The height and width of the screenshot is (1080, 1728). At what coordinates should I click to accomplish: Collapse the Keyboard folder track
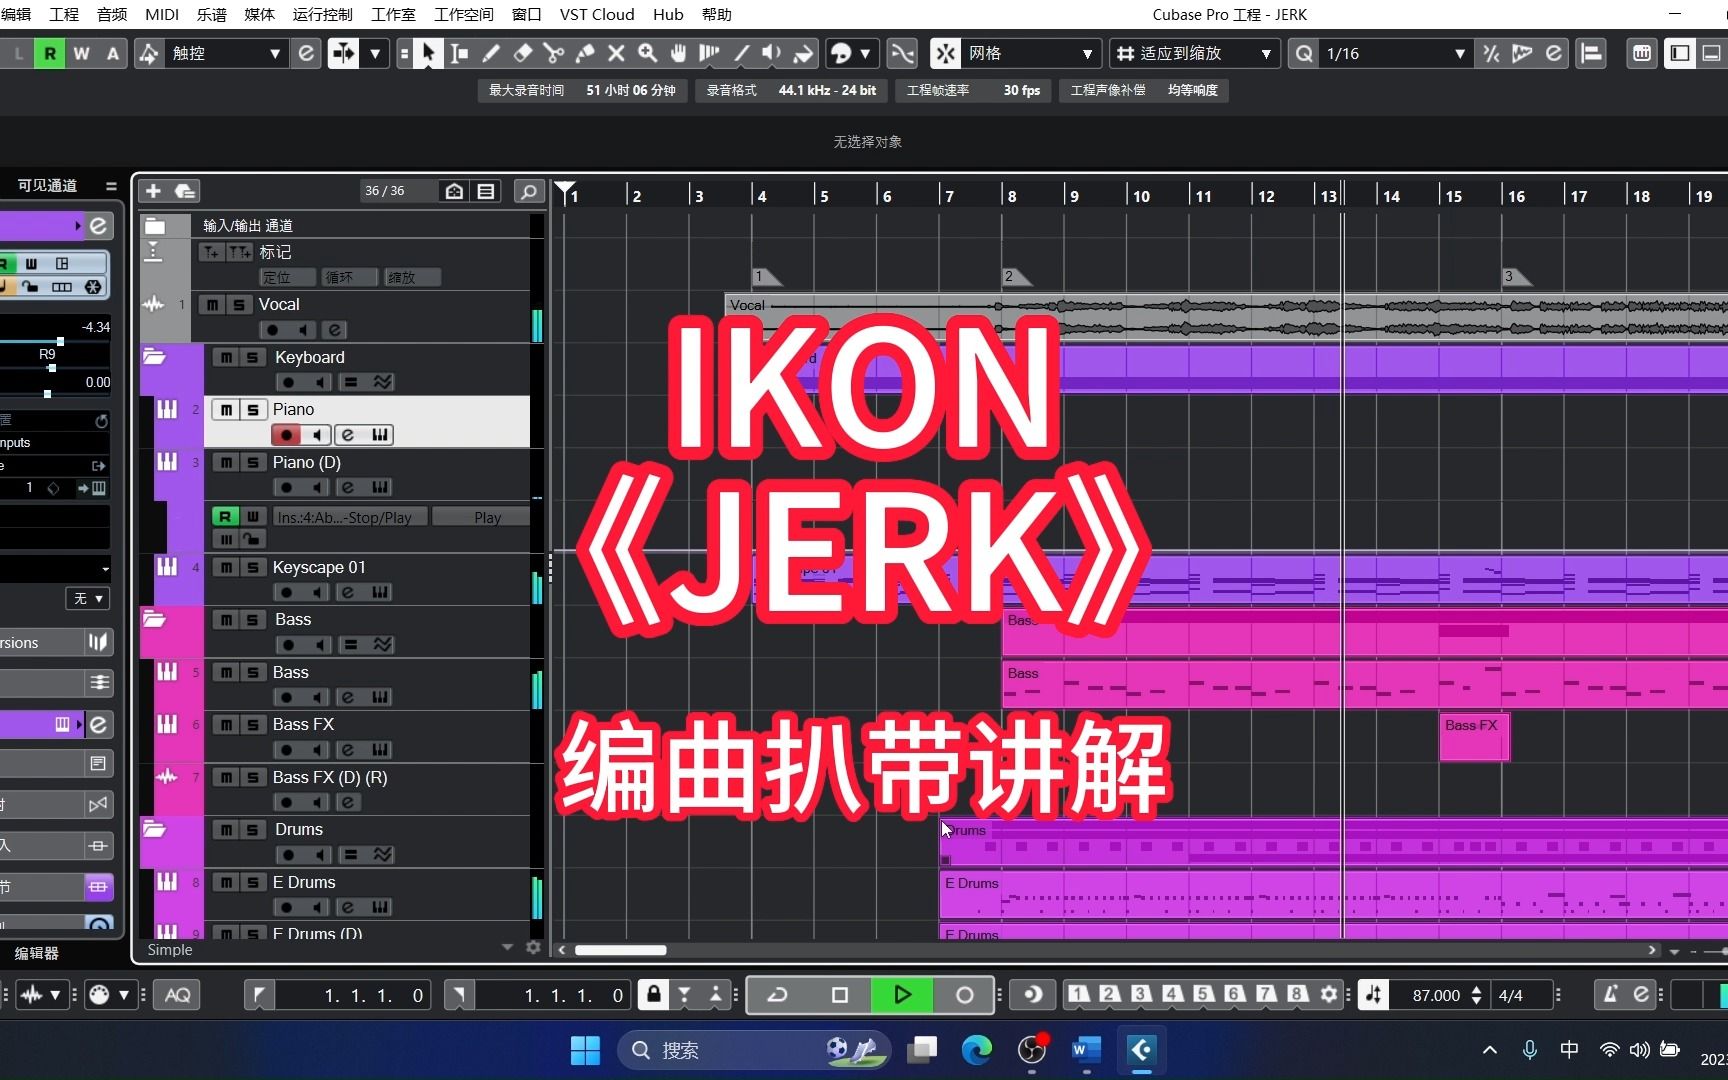(x=154, y=356)
